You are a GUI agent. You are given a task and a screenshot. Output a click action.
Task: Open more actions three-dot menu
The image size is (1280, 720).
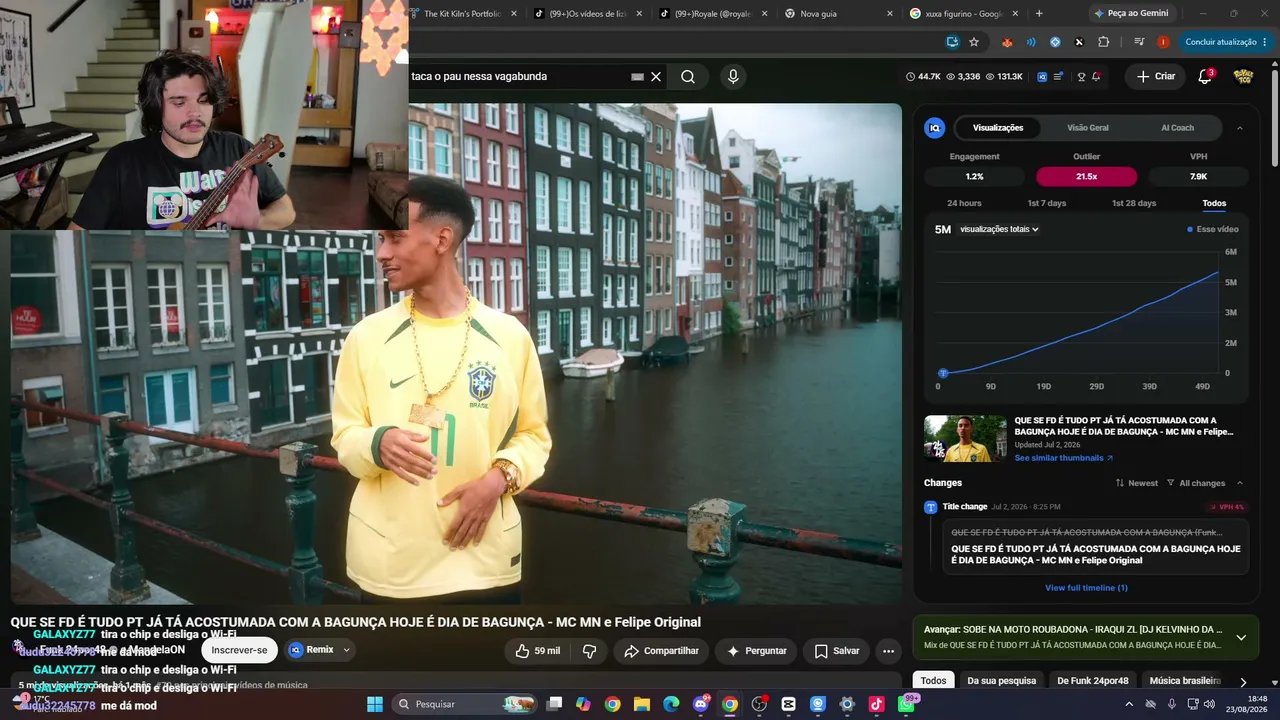[888, 651]
